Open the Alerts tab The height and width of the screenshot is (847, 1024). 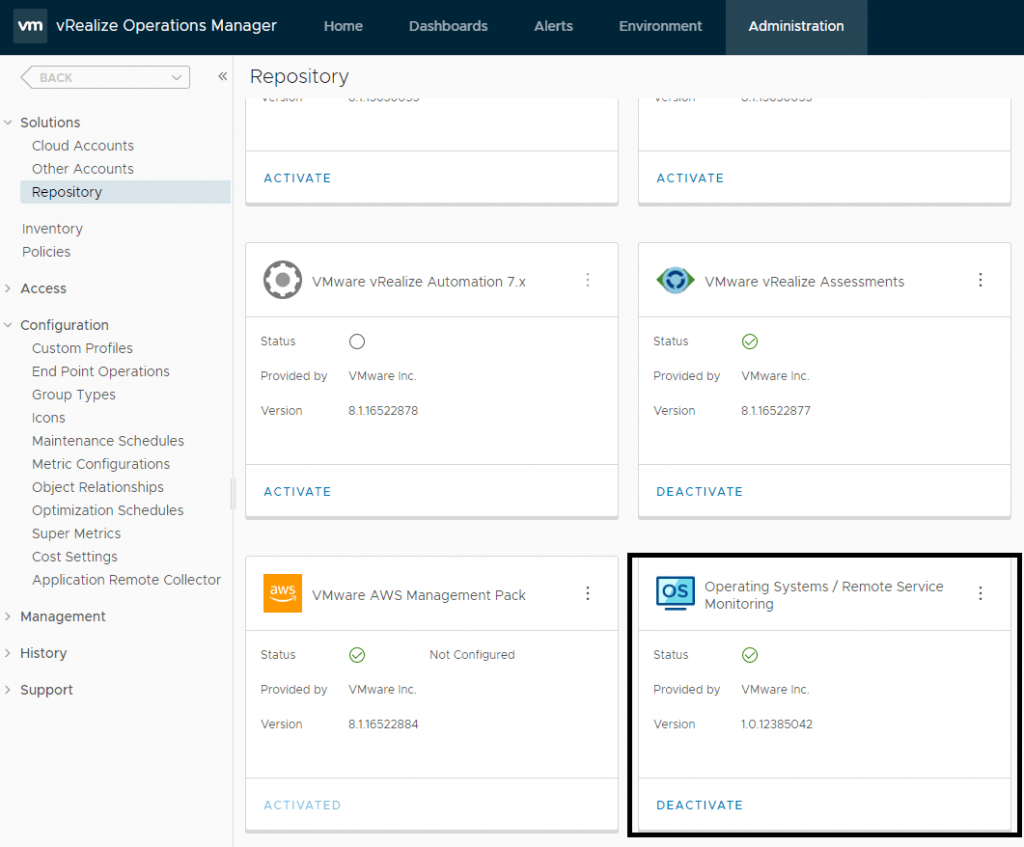click(x=553, y=26)
